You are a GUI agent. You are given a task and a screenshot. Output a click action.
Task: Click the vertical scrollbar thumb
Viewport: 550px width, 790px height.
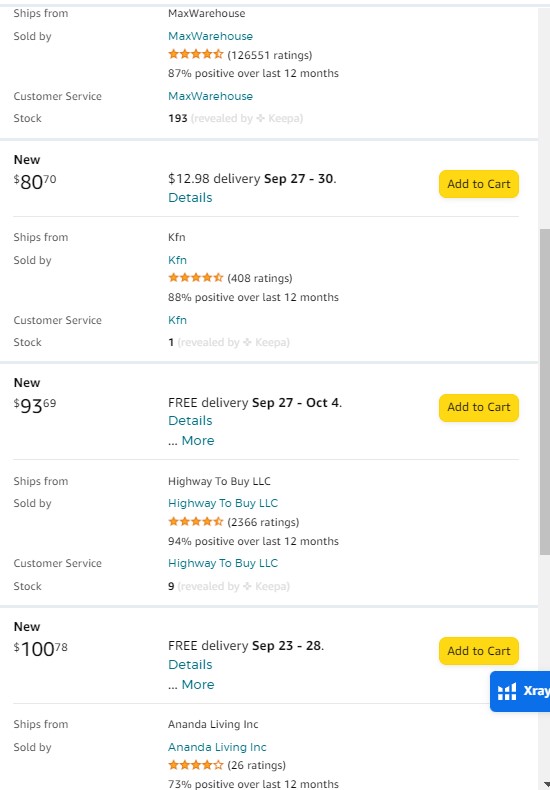pyautogui.click(x=544, y=390)
